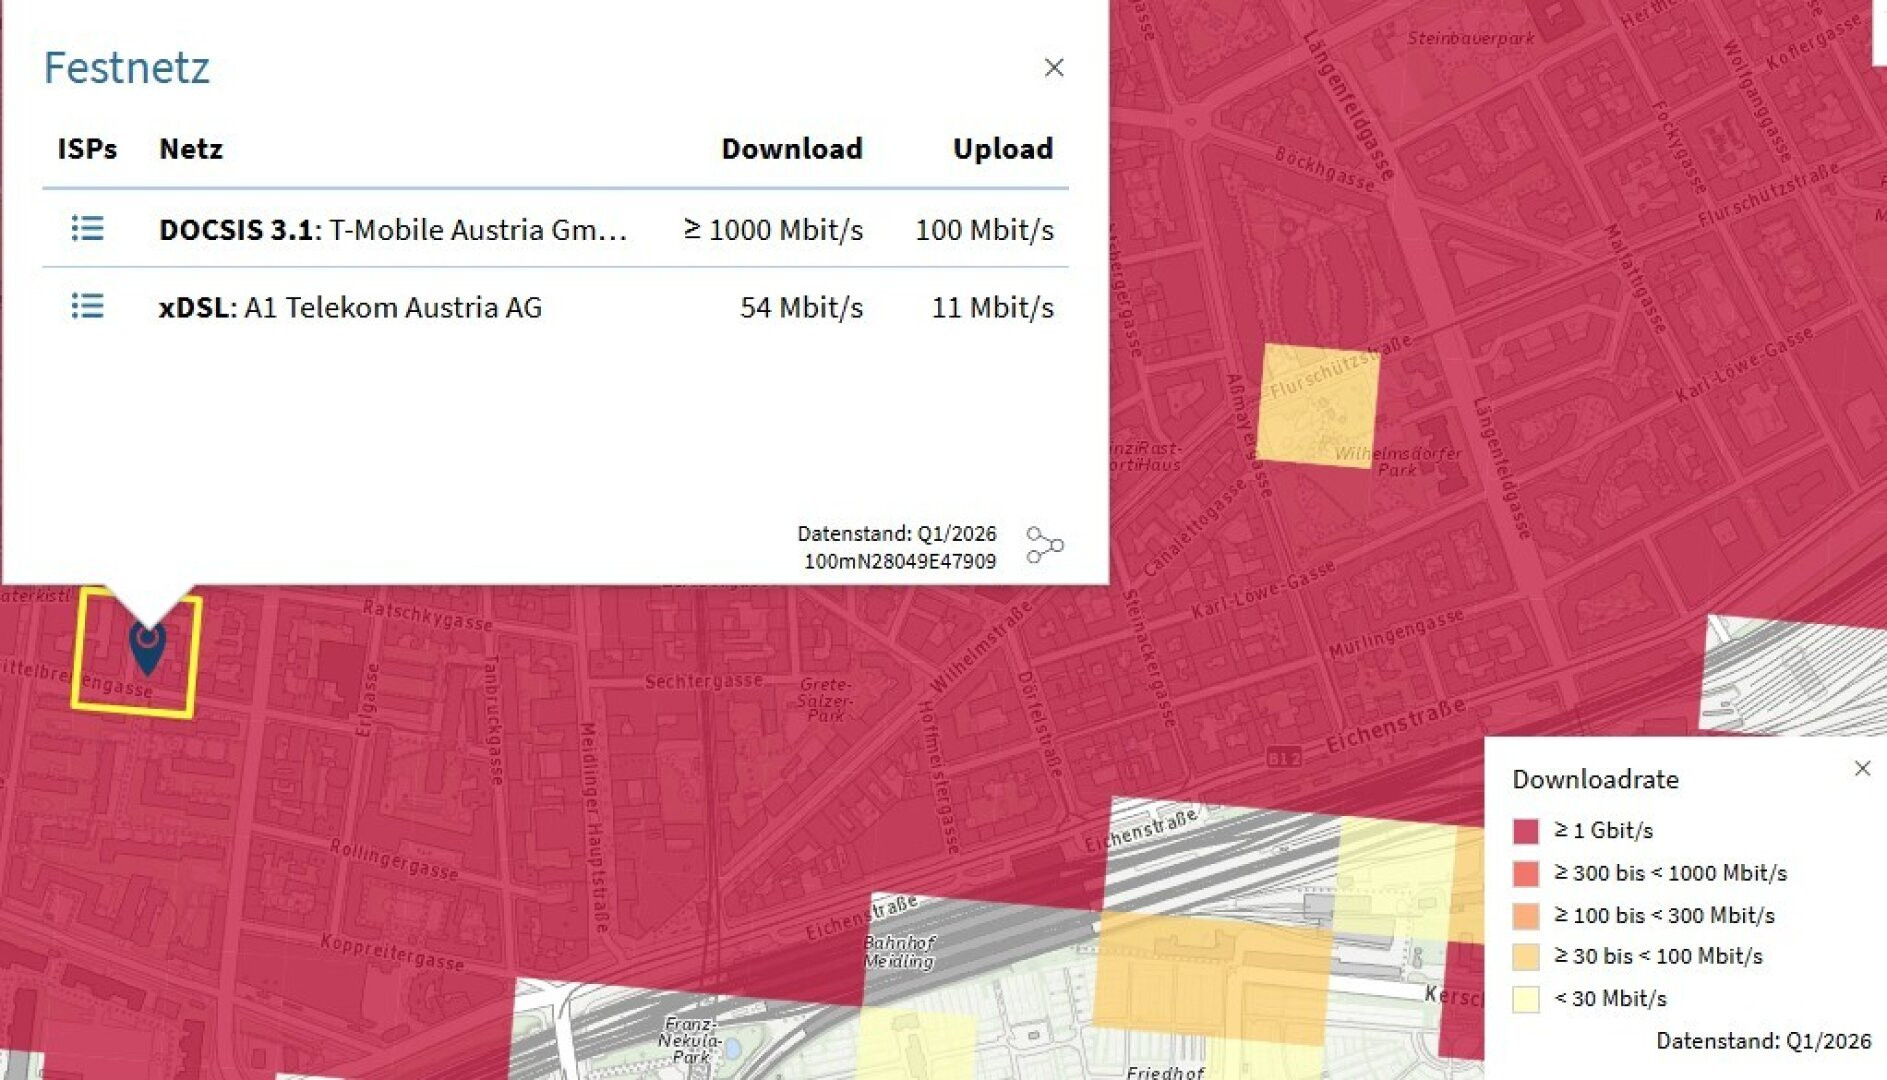The height and width of the screenshot is (1080, 1887).
Task: Click the 'Netz' column header
Action: [191, 149]
